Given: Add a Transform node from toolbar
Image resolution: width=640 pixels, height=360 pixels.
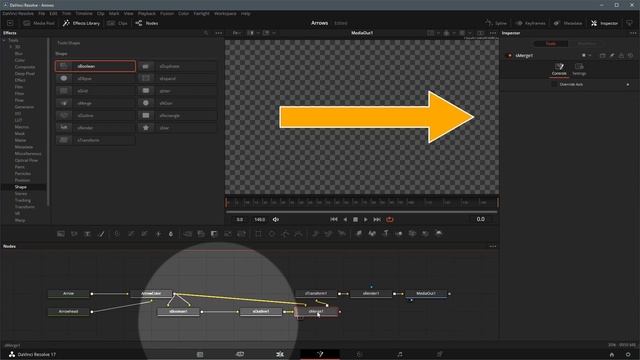Looking at the screenshot, I should (242, 234).
